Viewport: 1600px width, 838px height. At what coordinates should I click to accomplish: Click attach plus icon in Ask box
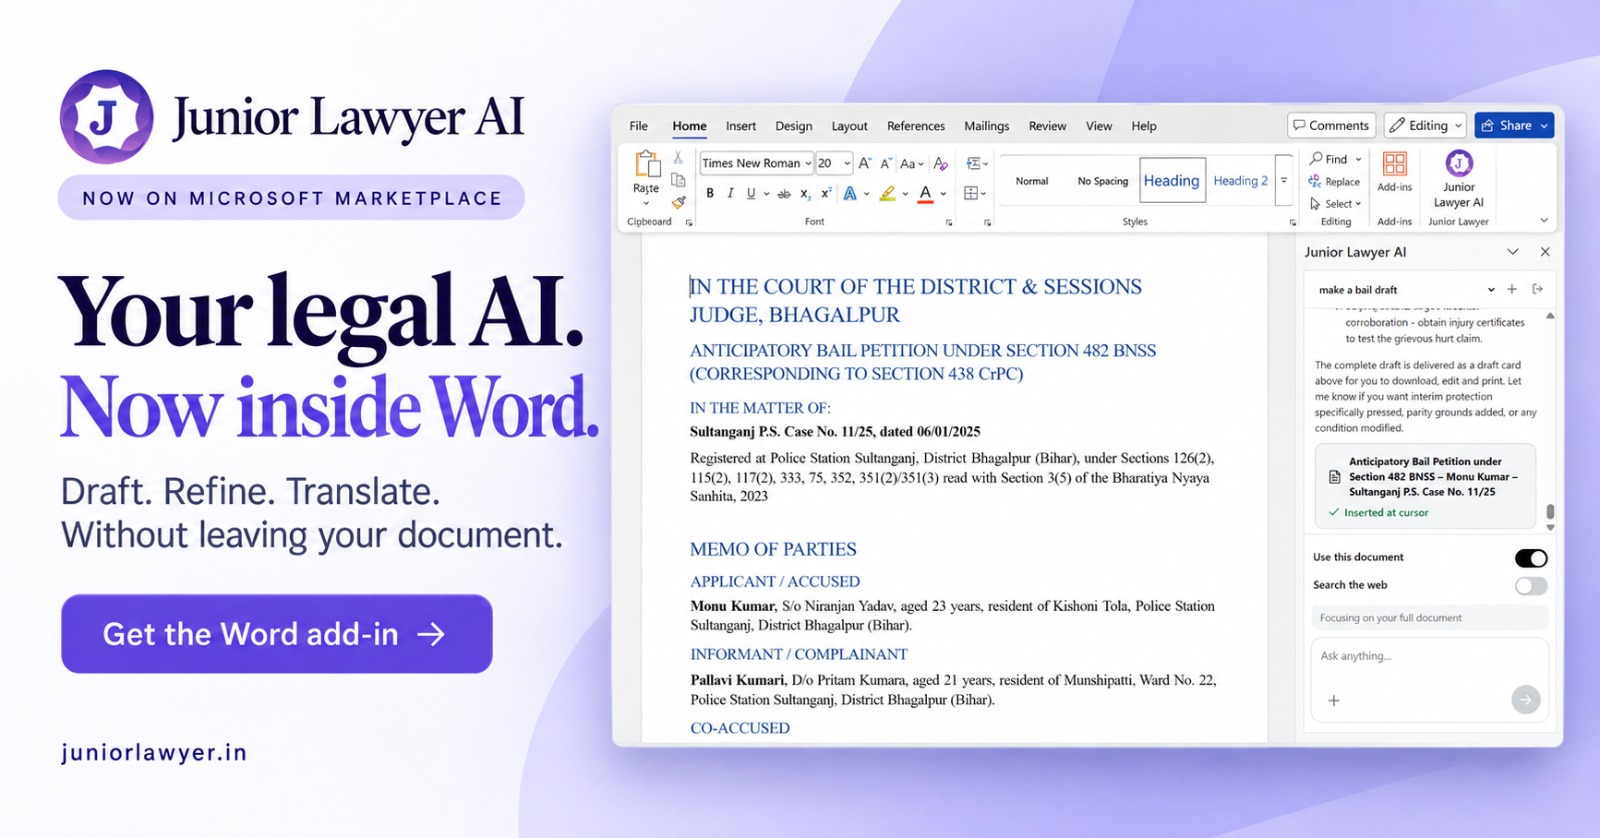1333,700
